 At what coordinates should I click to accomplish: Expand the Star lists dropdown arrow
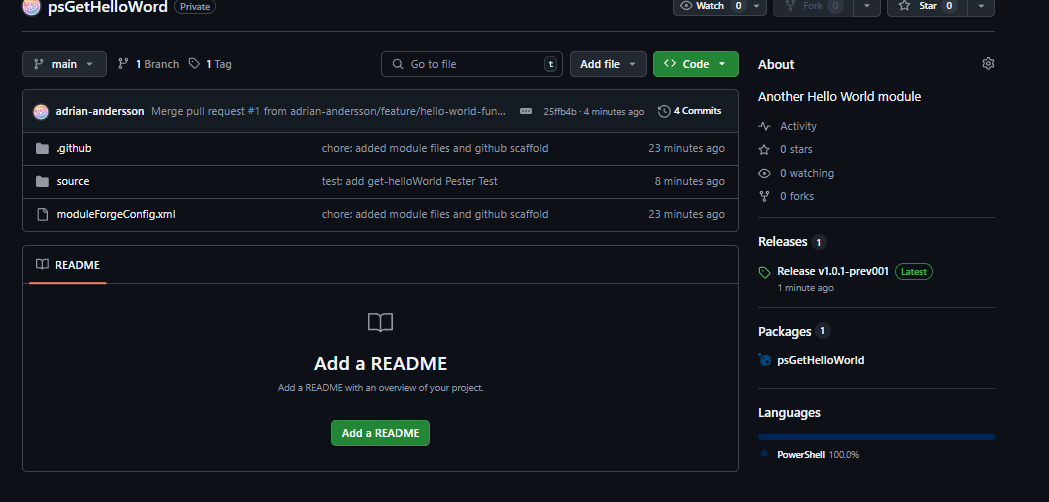(981, 6)
